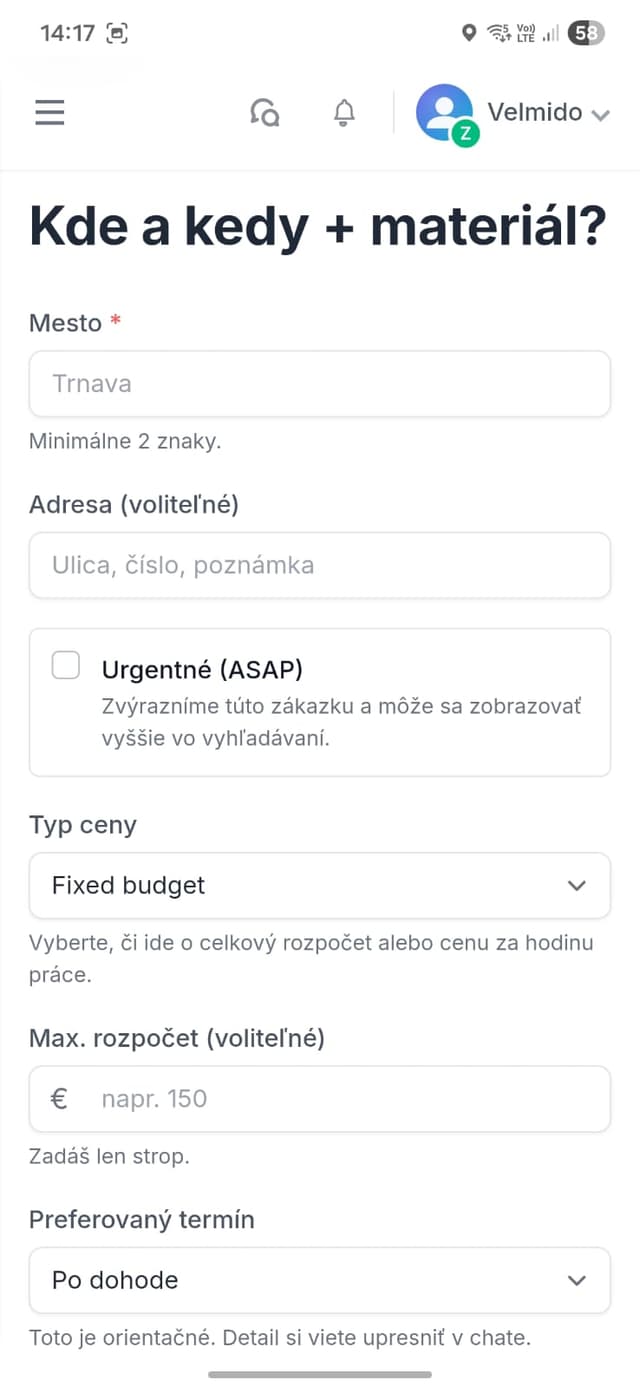Tap the screen capture icon next to the clock

(119, 33)
